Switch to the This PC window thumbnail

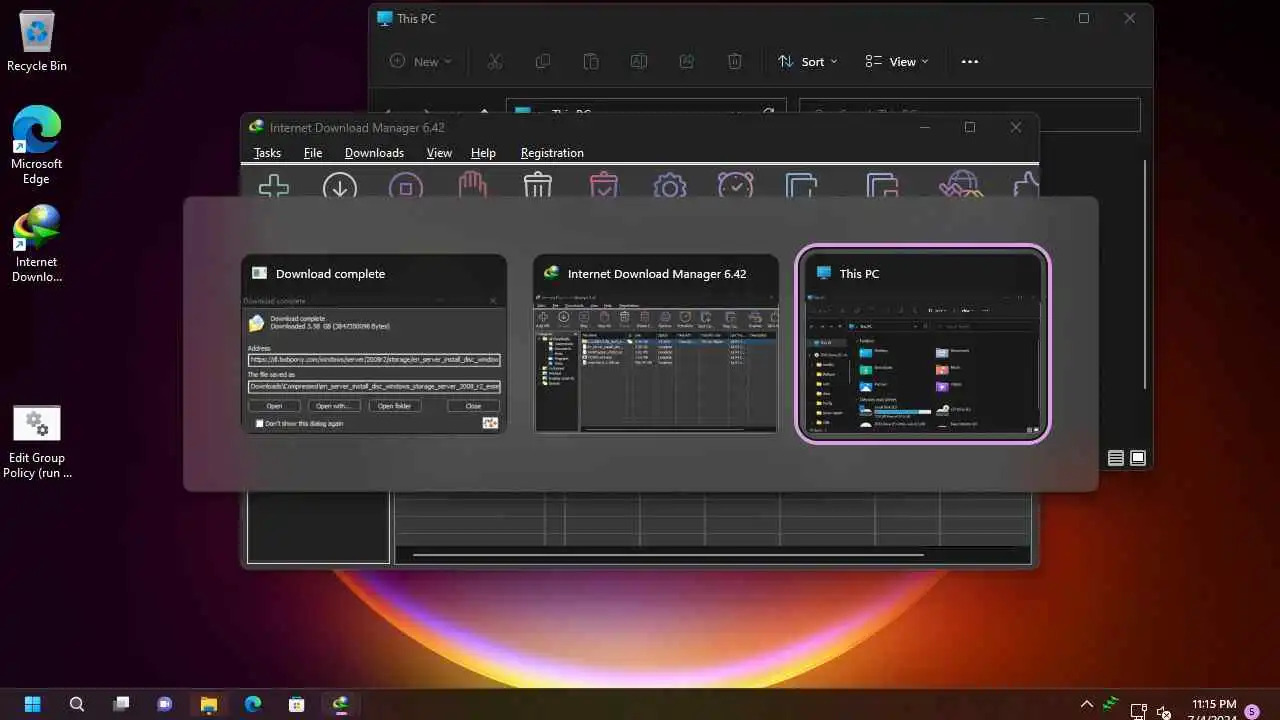click(x=923, y=343)
